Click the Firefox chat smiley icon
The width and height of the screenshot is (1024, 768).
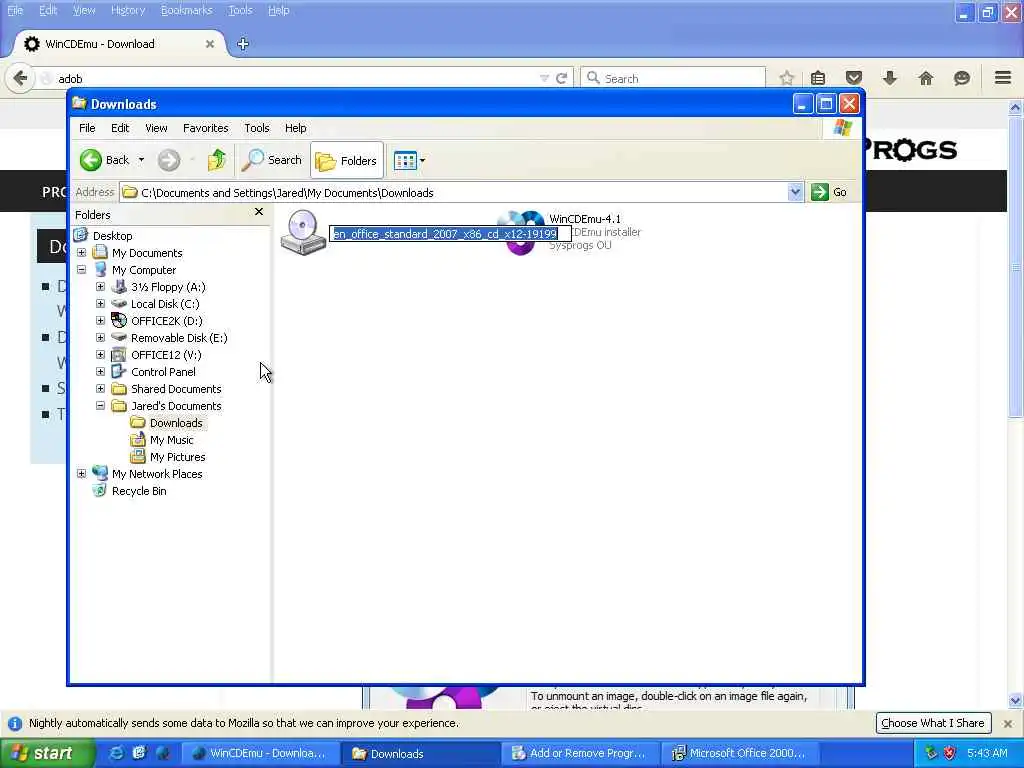[x=961, y=78]
